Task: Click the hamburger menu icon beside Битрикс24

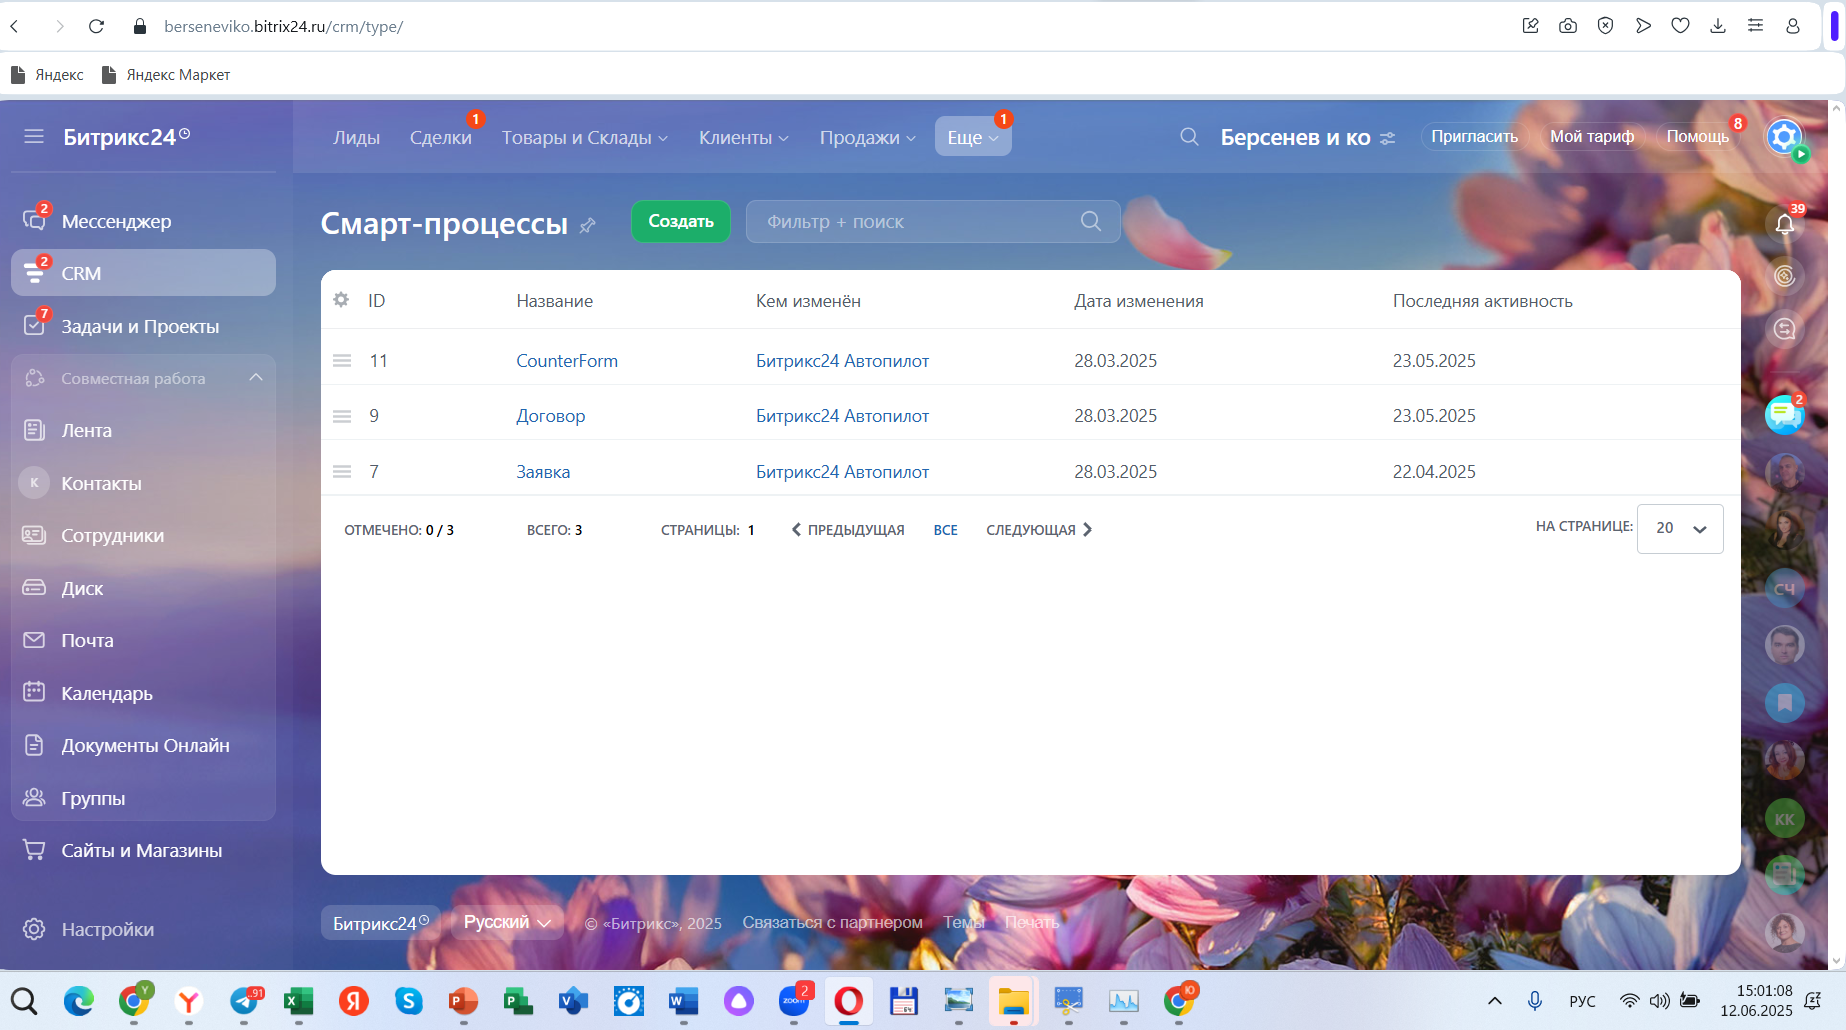Action: (x=34, y=136)
